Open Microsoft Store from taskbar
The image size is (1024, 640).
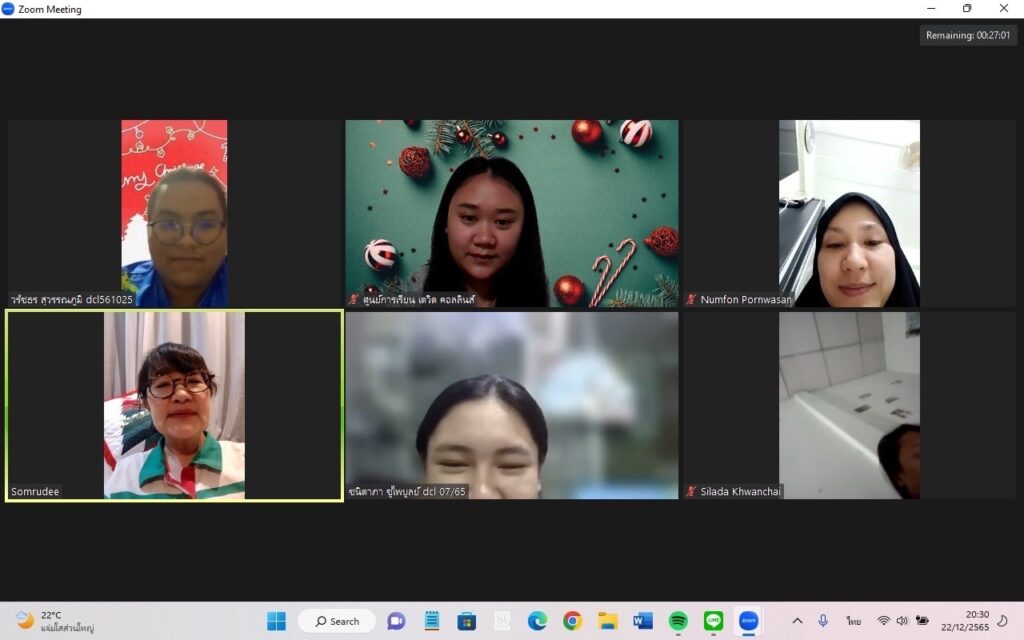(466, 621)
